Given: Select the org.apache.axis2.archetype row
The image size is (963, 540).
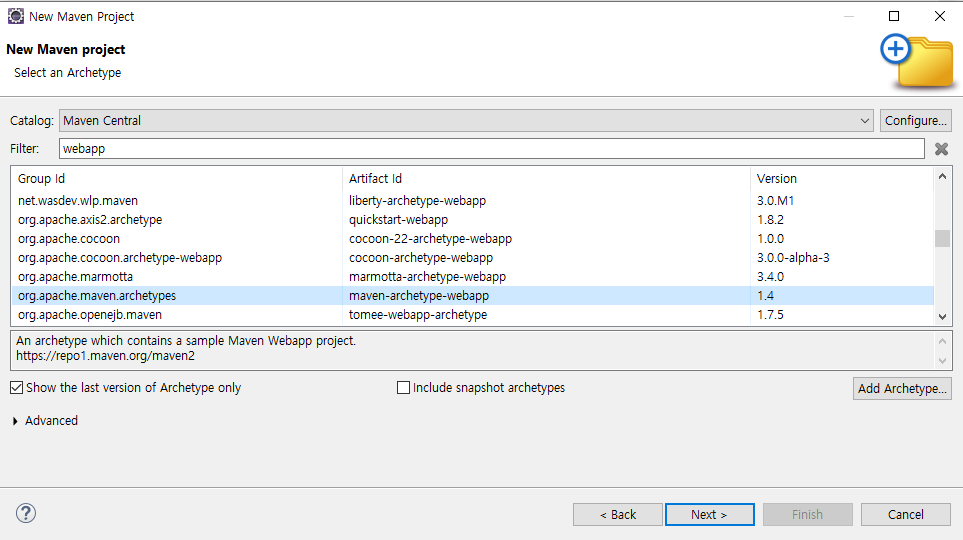Looking at the screenshot, I should (473, 220).
